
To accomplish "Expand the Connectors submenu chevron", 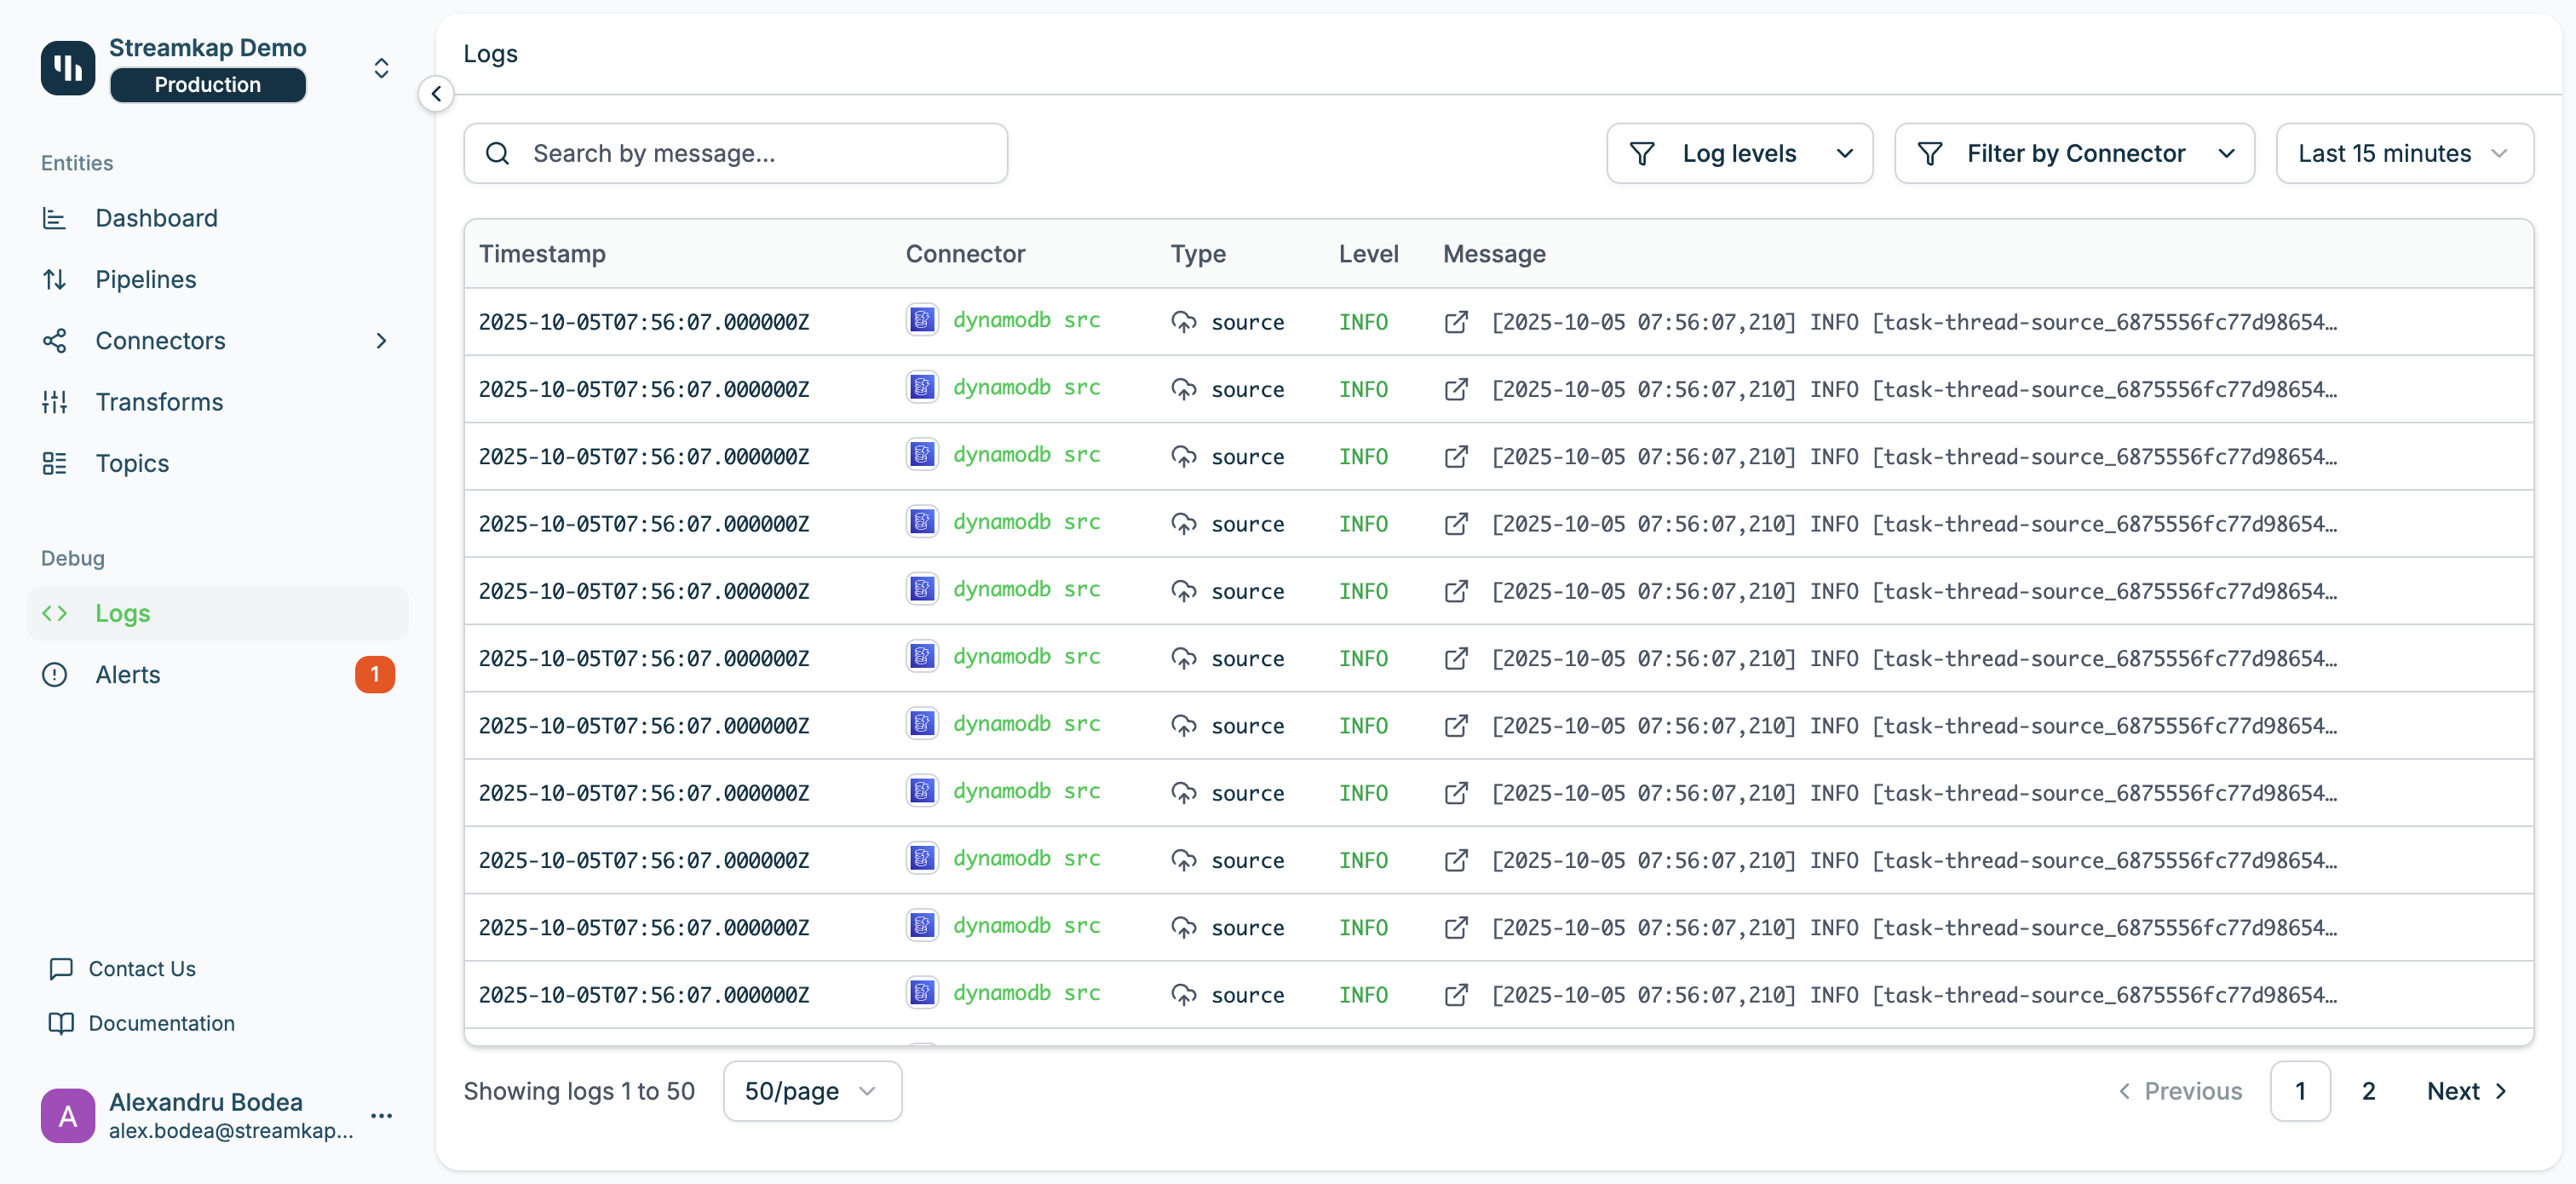I will tap(381, 341).
